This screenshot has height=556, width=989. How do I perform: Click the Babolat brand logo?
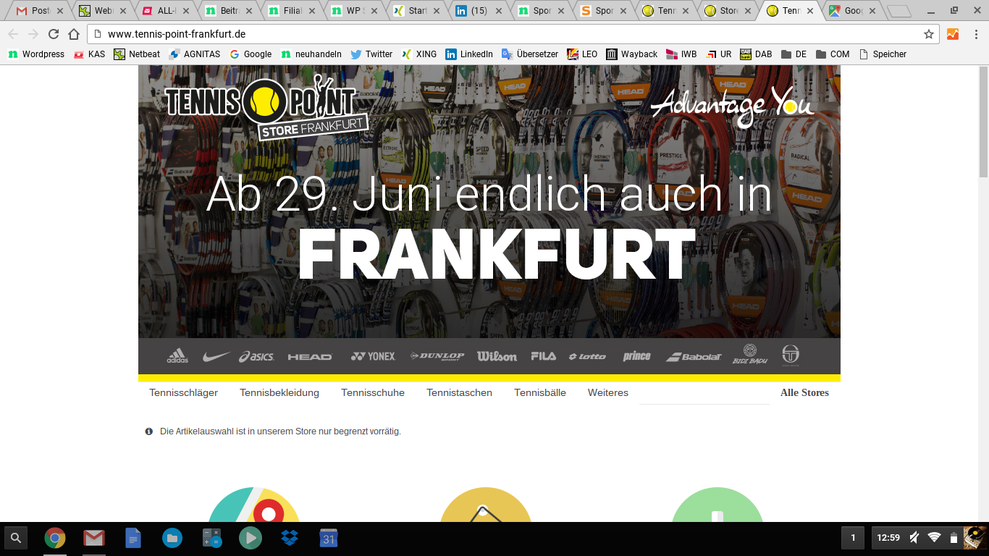coord(693,357)
